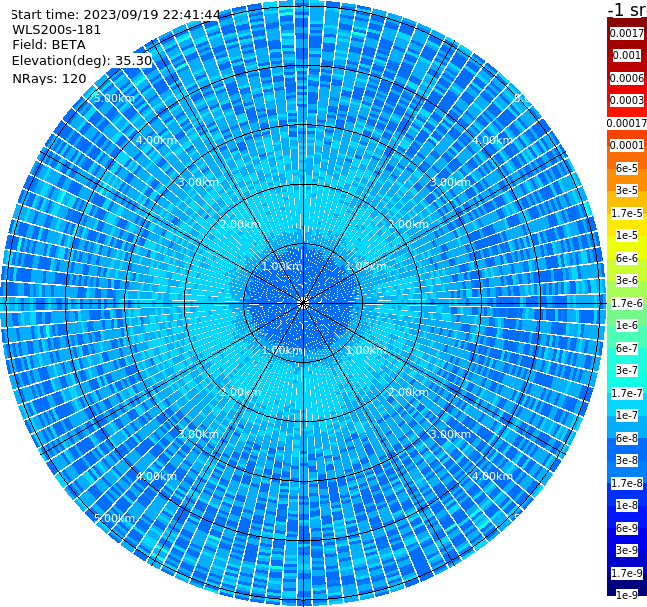Select the 3e-6 colorbar tick label
The height and width of the screenshot is (607, 647).
(x=627, y=280)
